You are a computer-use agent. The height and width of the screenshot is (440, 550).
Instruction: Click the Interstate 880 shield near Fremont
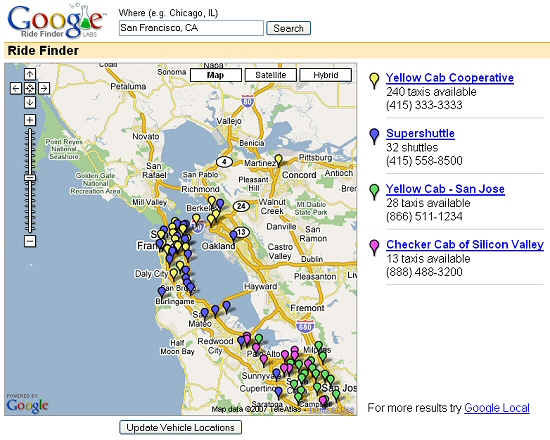point(304,327)
